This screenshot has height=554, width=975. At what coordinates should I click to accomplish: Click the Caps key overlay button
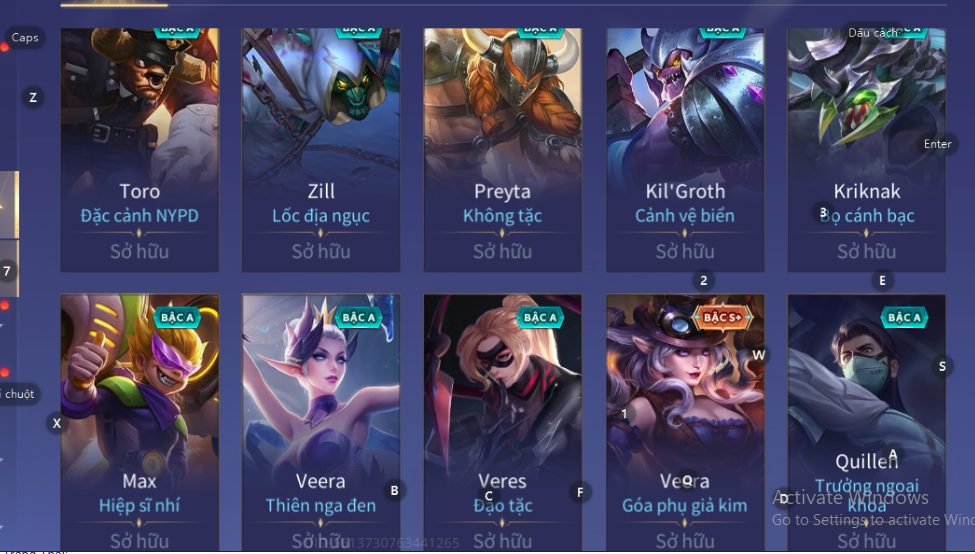coord(25,37)
